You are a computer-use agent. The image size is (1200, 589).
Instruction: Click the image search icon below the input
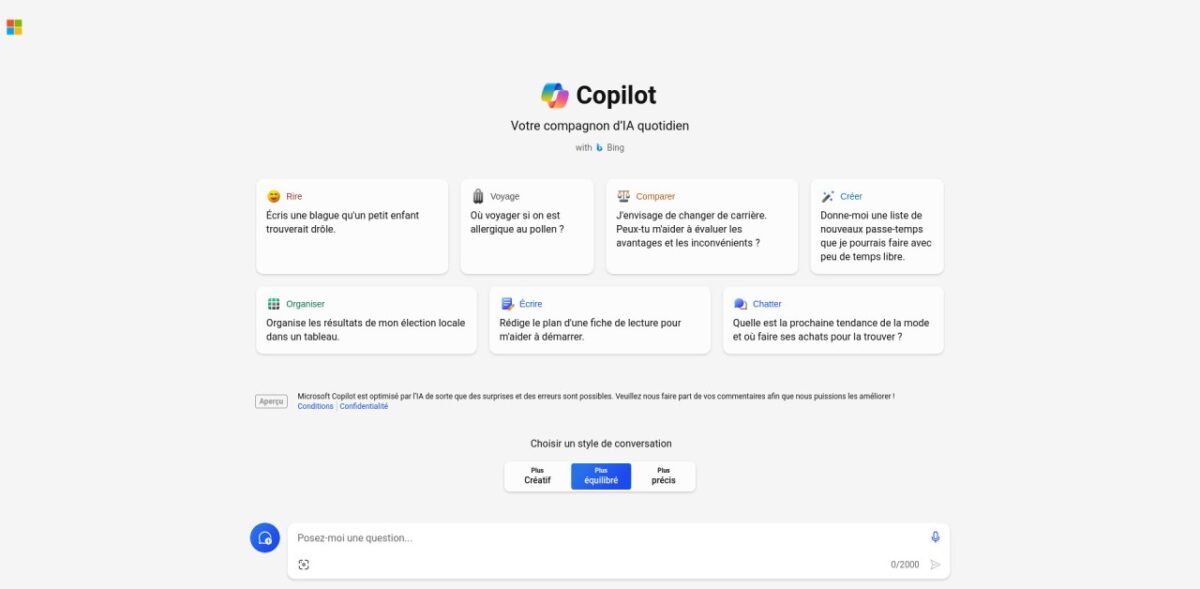point(304,564)
